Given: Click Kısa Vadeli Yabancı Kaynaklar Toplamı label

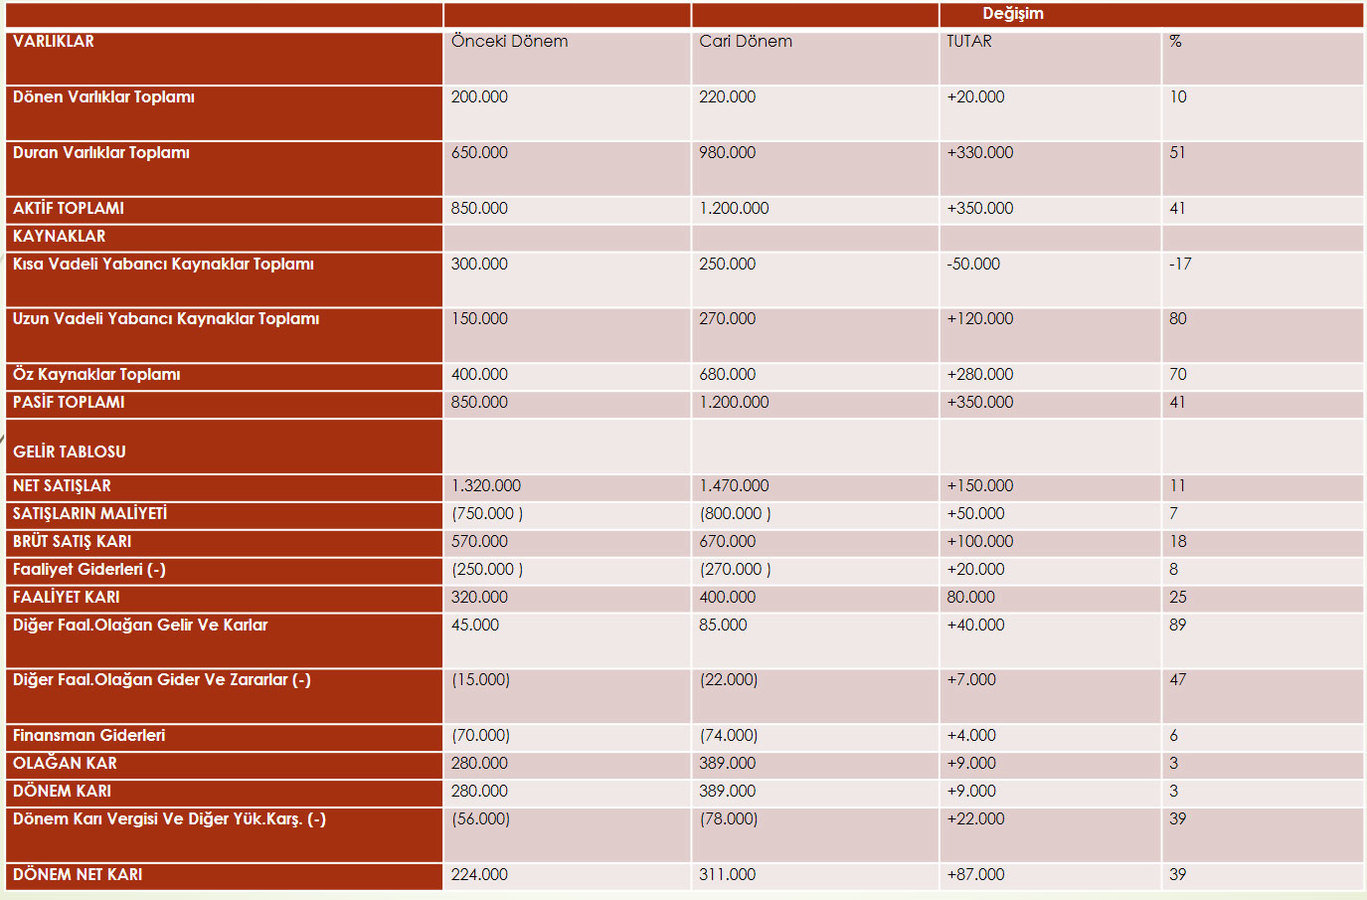Looking at the screenshot, I should click(x=163, y=264).
